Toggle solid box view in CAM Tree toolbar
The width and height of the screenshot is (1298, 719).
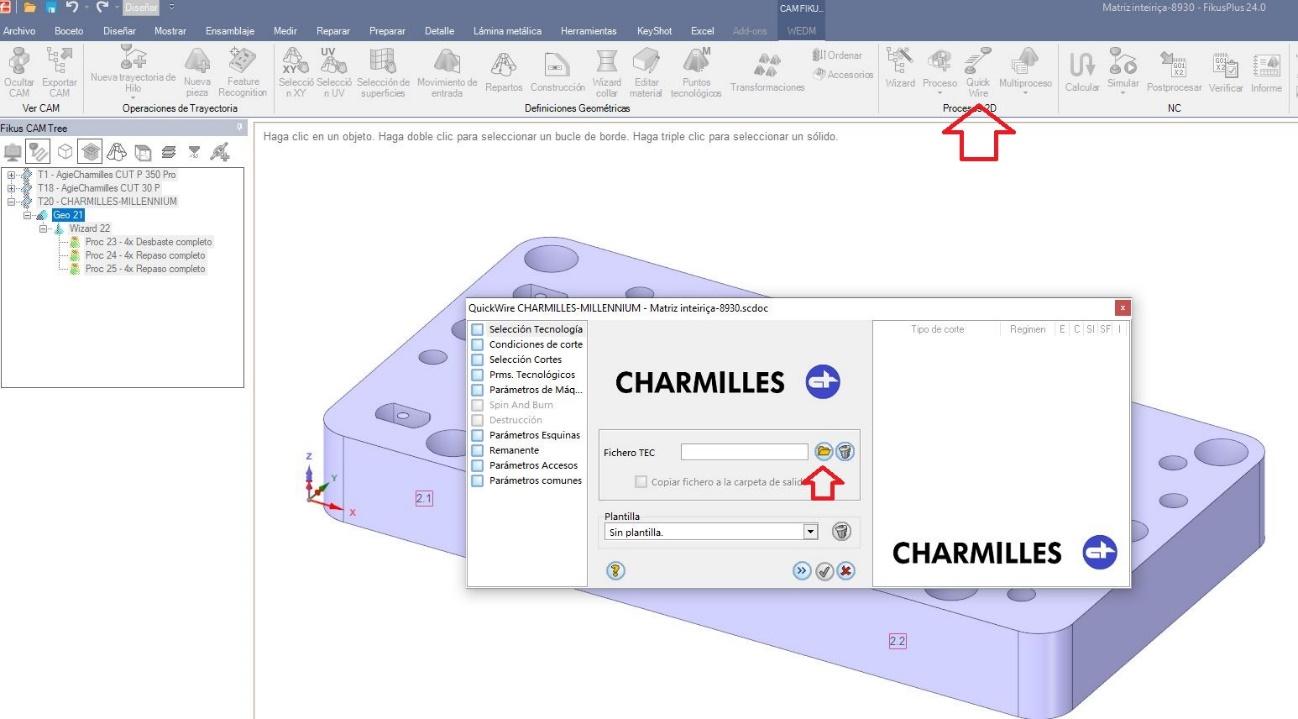[63, 150]
